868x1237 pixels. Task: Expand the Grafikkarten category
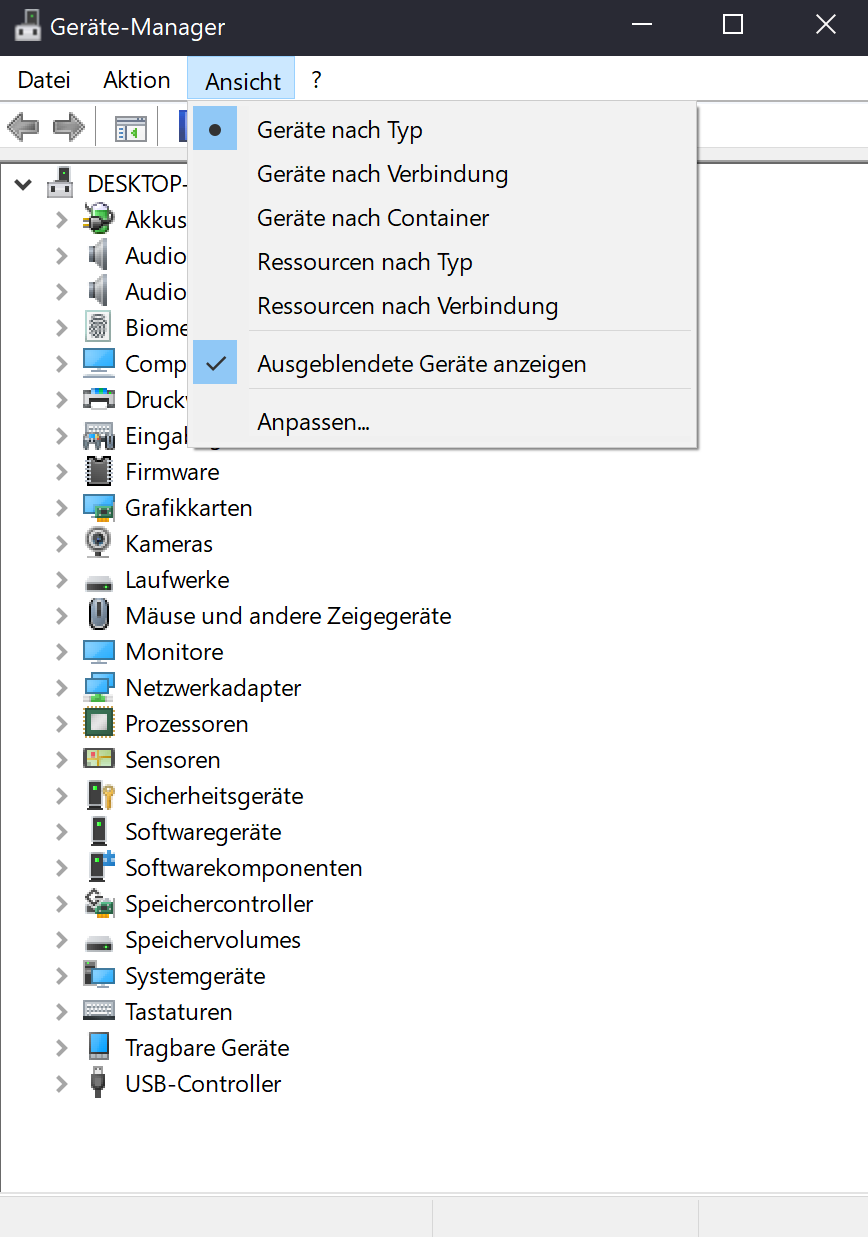62,508
